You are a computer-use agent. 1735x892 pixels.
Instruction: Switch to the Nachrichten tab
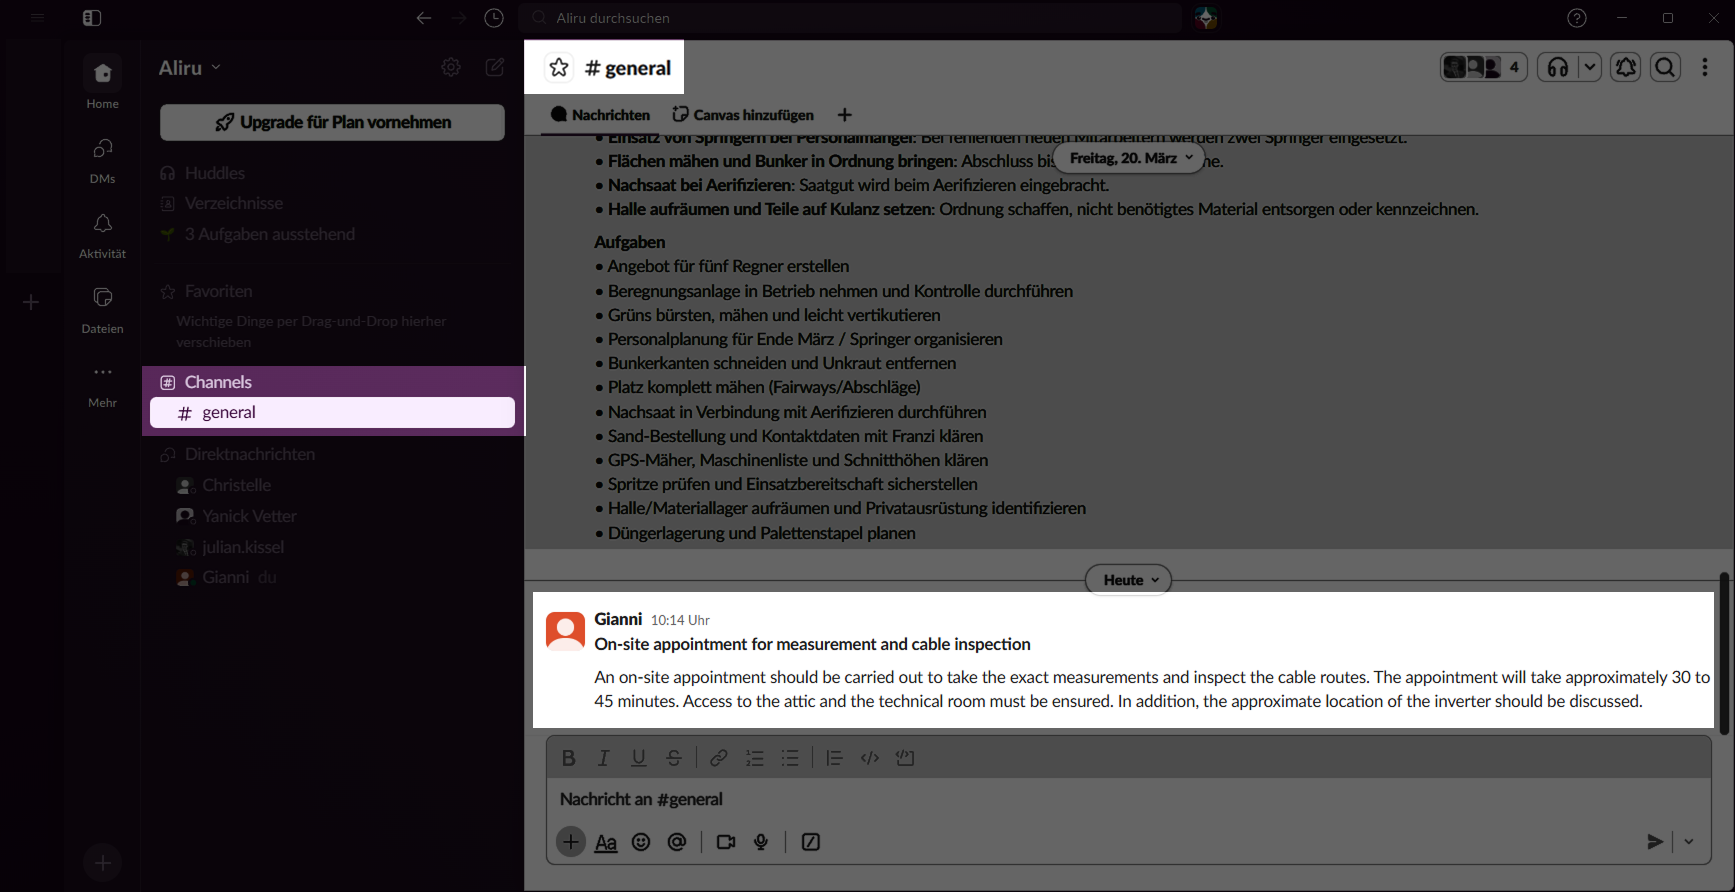600,115
